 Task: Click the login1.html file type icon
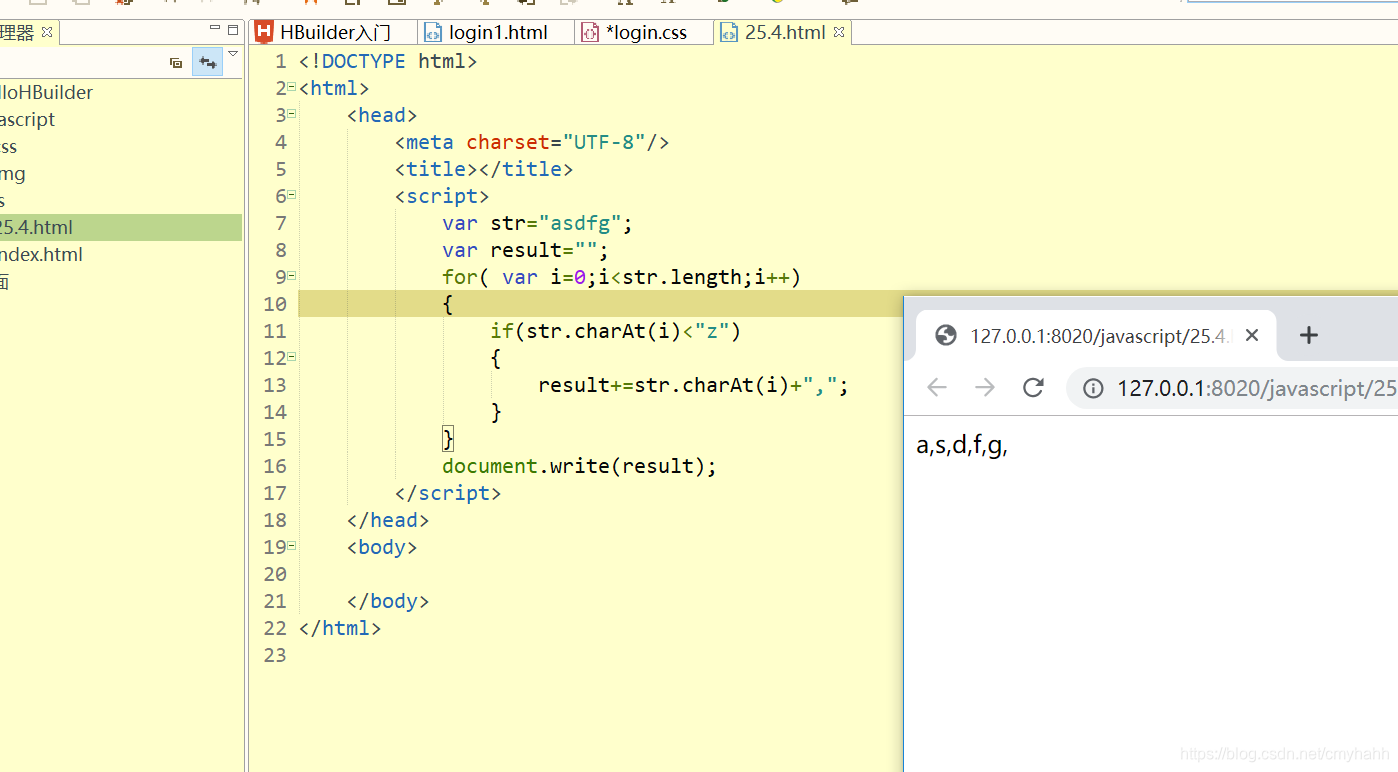click(x=433, y=32)
